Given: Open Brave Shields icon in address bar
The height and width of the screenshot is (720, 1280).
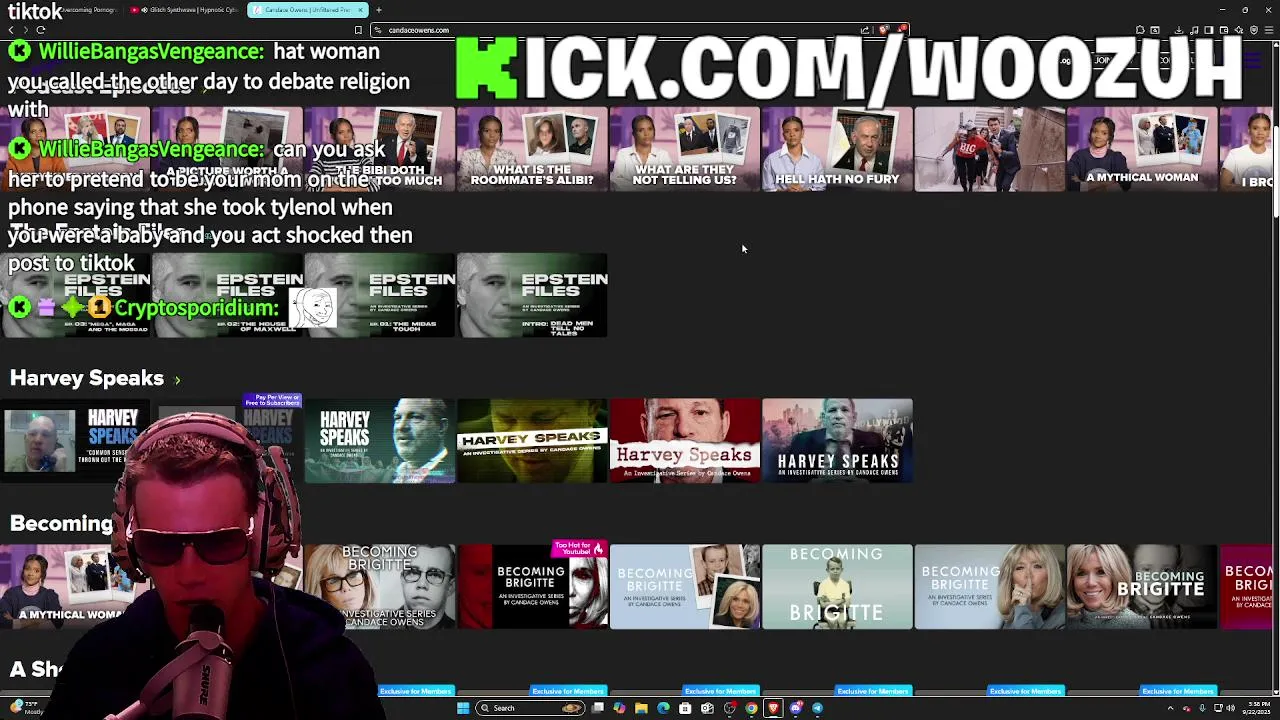Looking at the screenshot, I should tap(884, 29).
